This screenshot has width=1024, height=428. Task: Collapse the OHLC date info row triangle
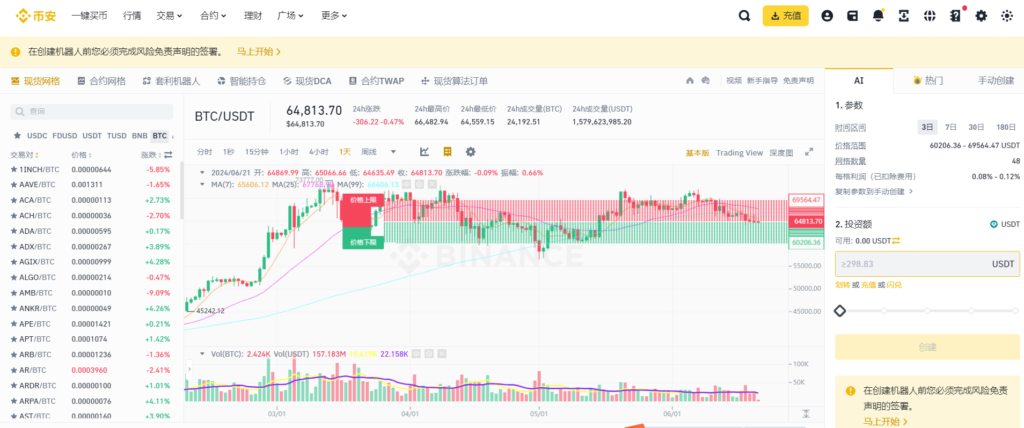202,173
